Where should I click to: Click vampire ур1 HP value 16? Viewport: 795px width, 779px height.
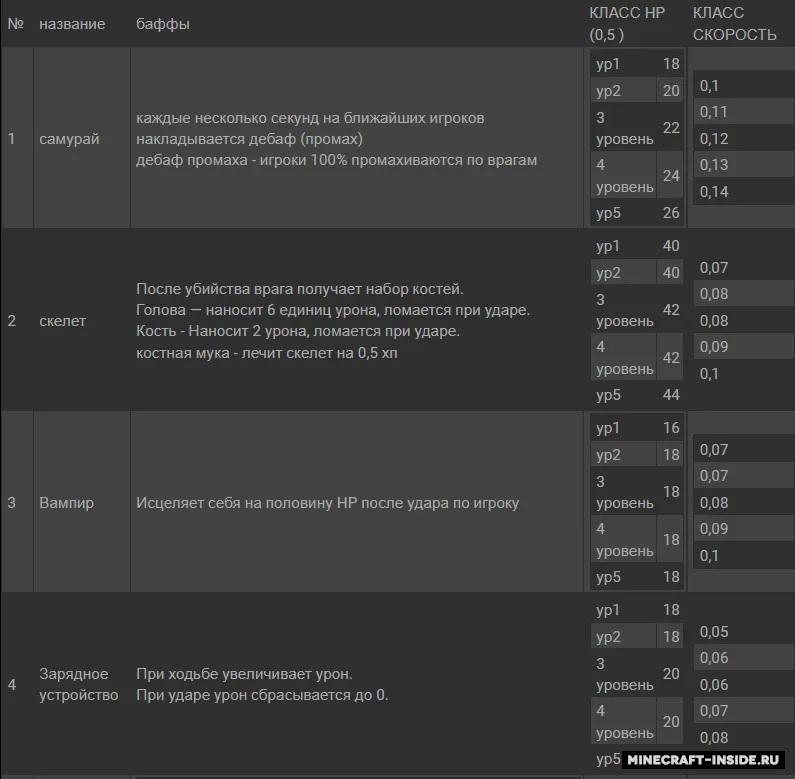tap(671, 428)
